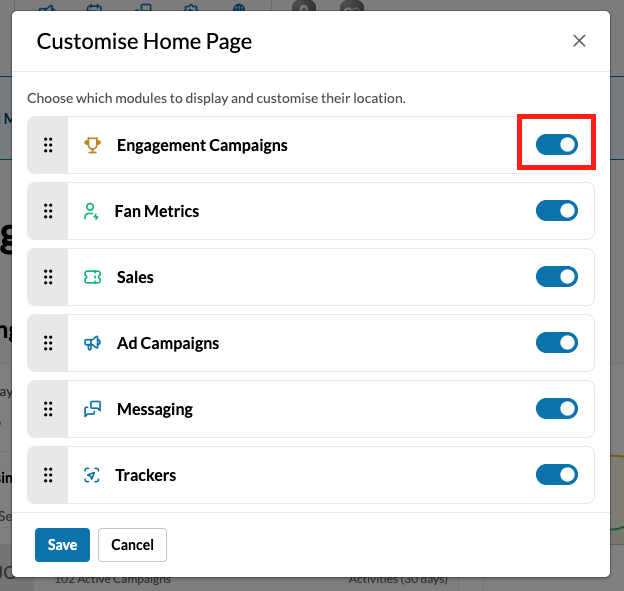Close the Customise Home Page dialog
This screenshot has height=591, width=624.
pos(579,41)
